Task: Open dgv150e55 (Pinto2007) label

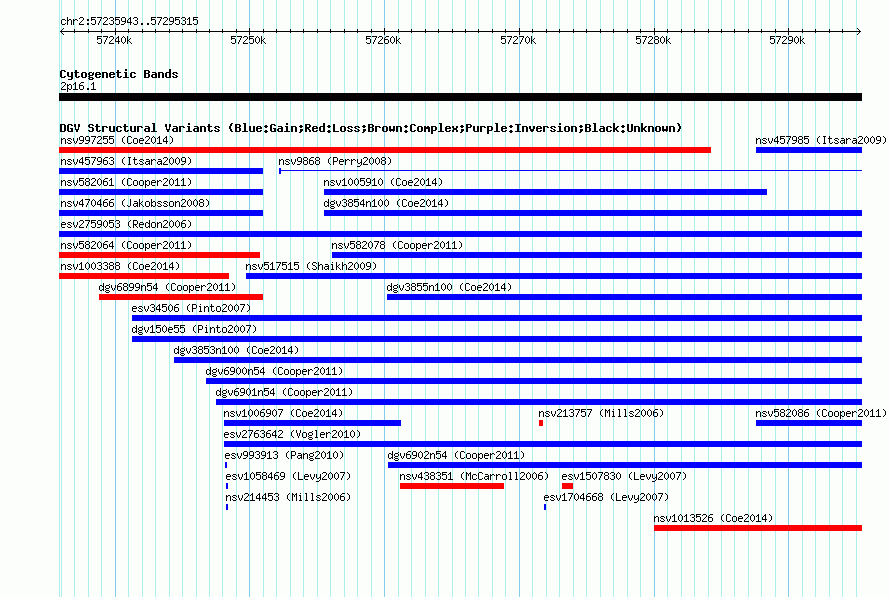Action: coord(194,329)
